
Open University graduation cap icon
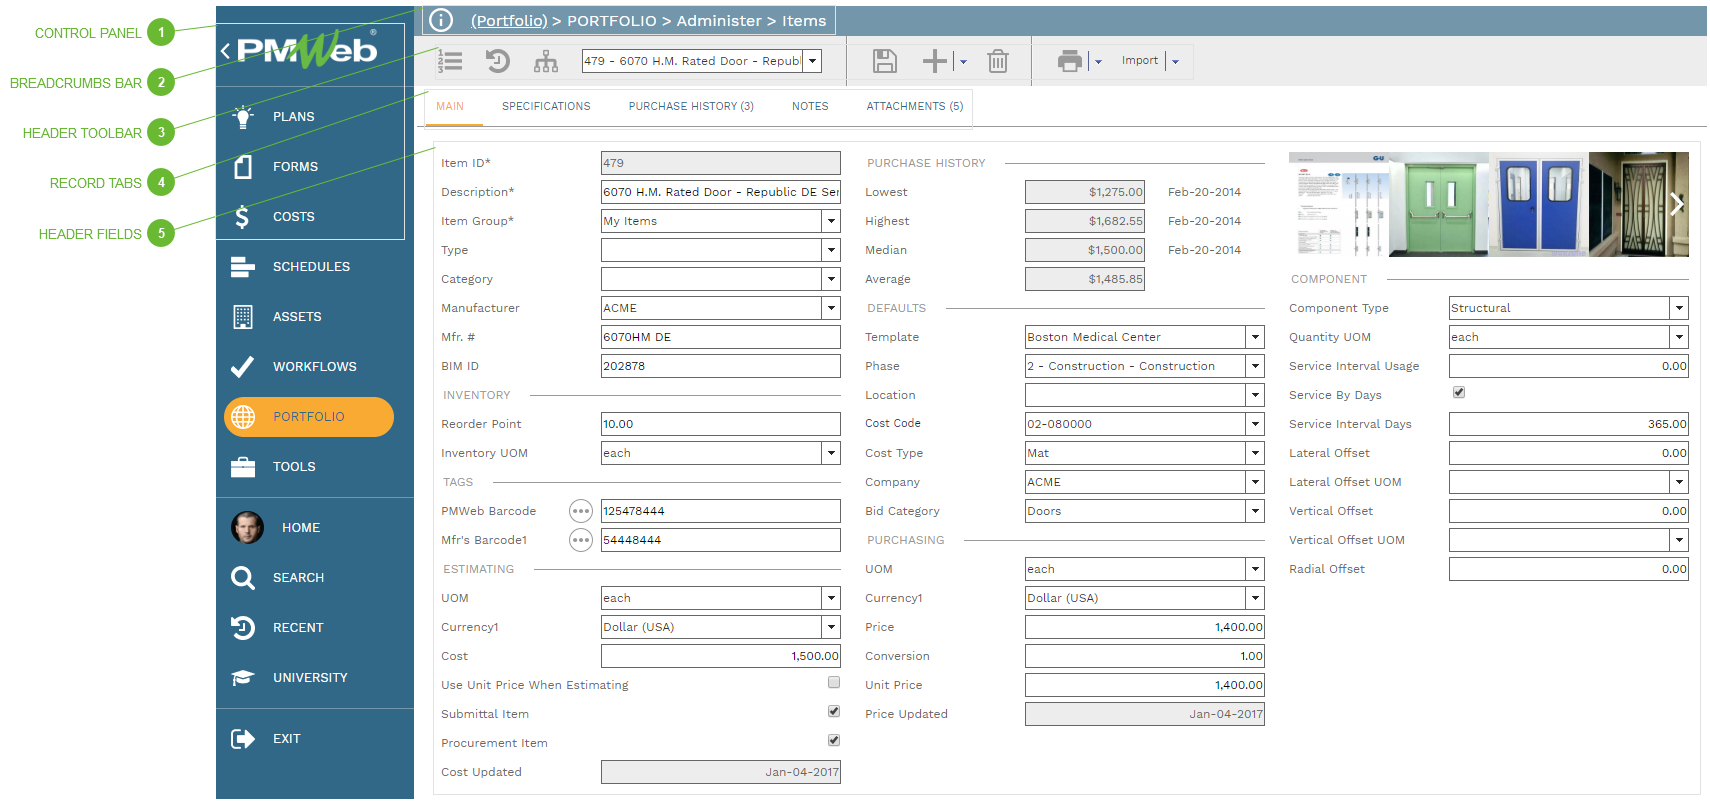click(x=243, y=678)
